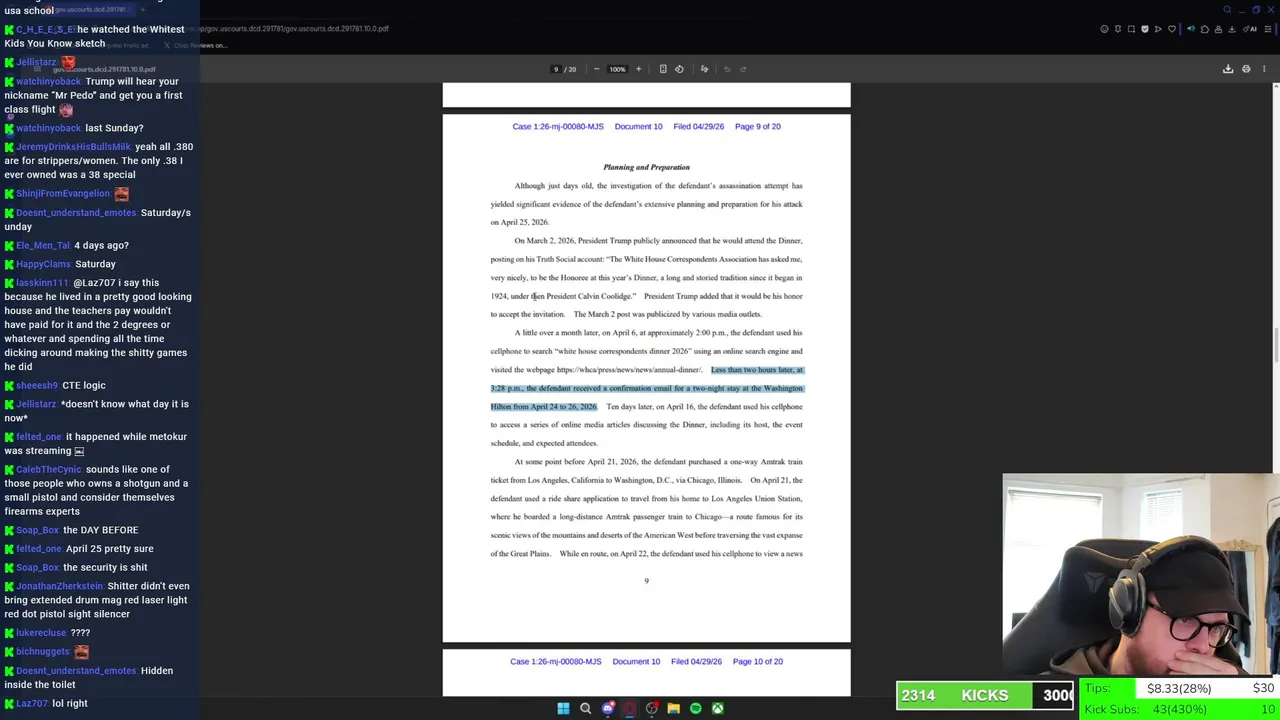
Task: Rotate the PDF counterclockwise
Action: tap(679, 69)
